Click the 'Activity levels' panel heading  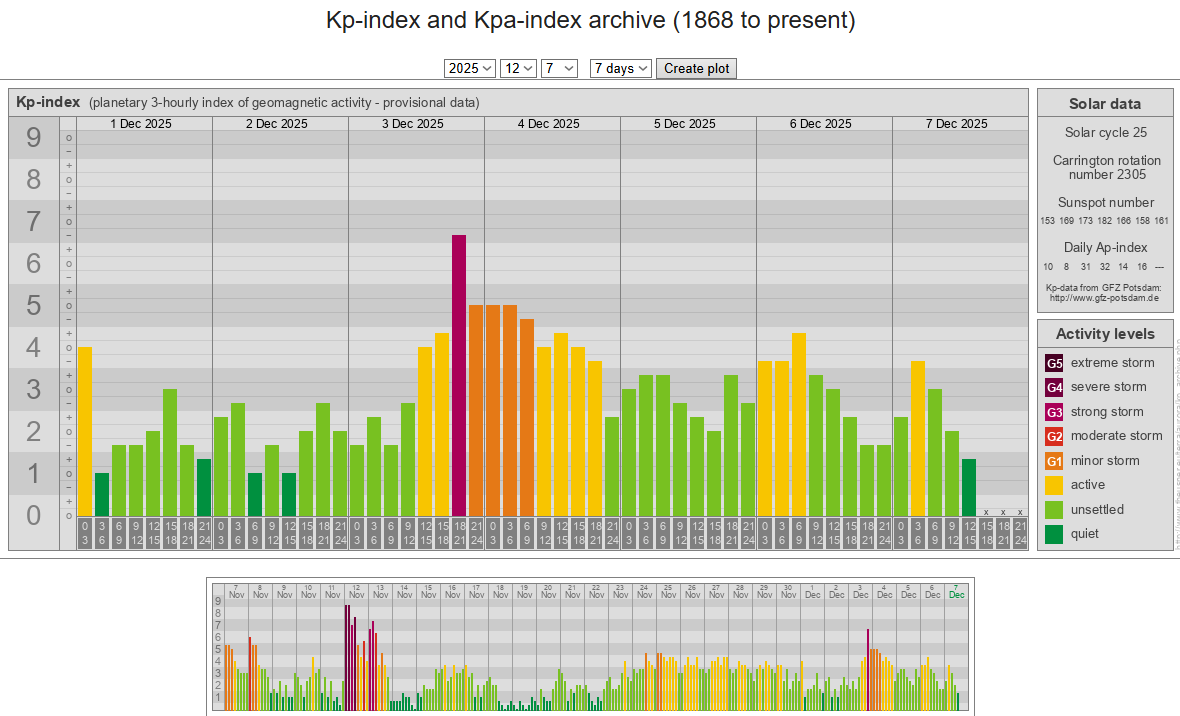(x=1105, y=334)
